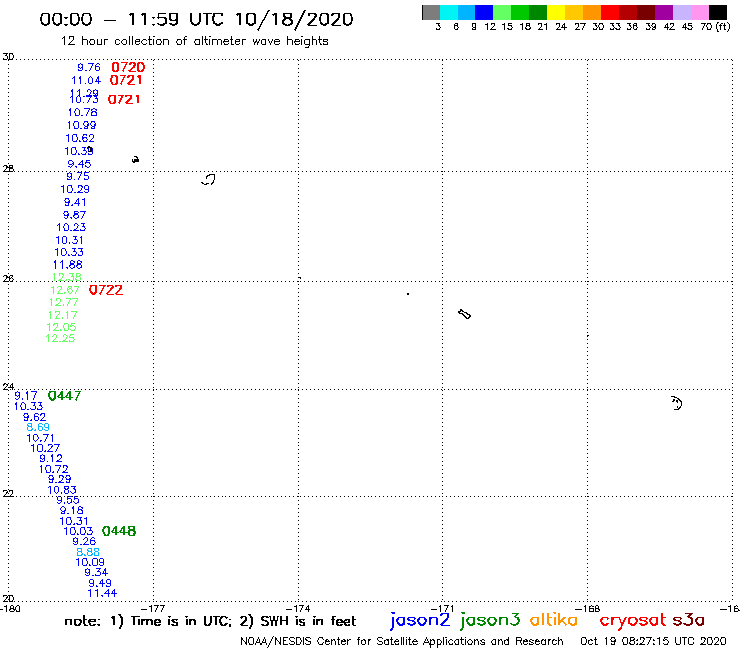Click the green 12.67 wave height
Image resolution: width=740 pixels, height=650 pixels.
point(65,290)
